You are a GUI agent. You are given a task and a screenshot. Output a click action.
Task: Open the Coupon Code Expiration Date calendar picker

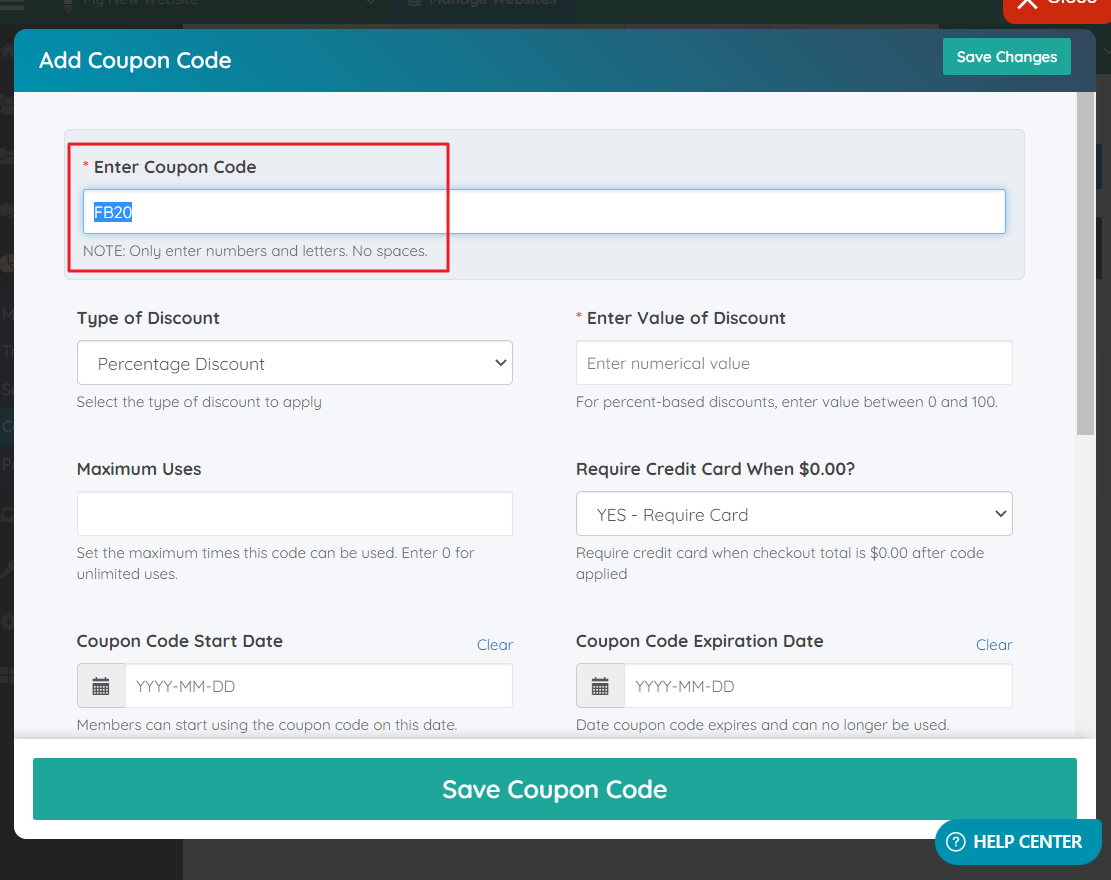(x=599, y=686)
